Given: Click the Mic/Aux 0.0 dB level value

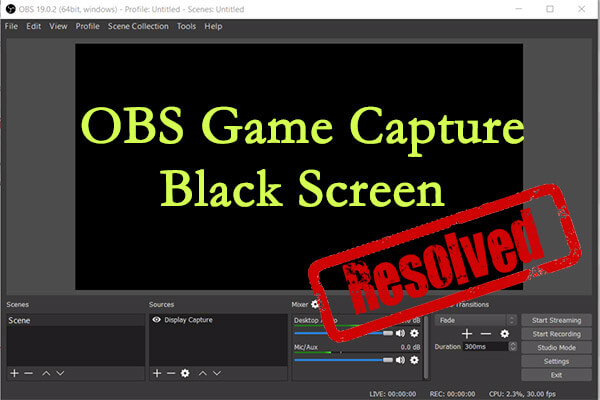Looking at the screenshot, I should pyautogui.click(x=410, y=347).
